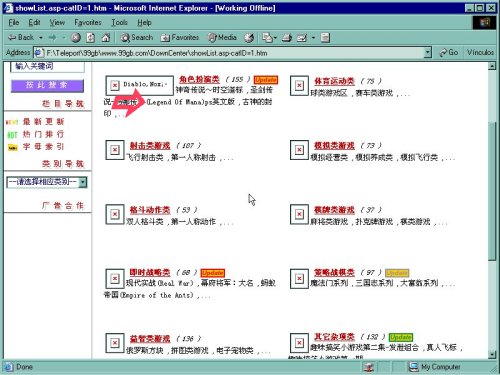Open the Tools menu
500x375 pixels.
pos(119,22)
